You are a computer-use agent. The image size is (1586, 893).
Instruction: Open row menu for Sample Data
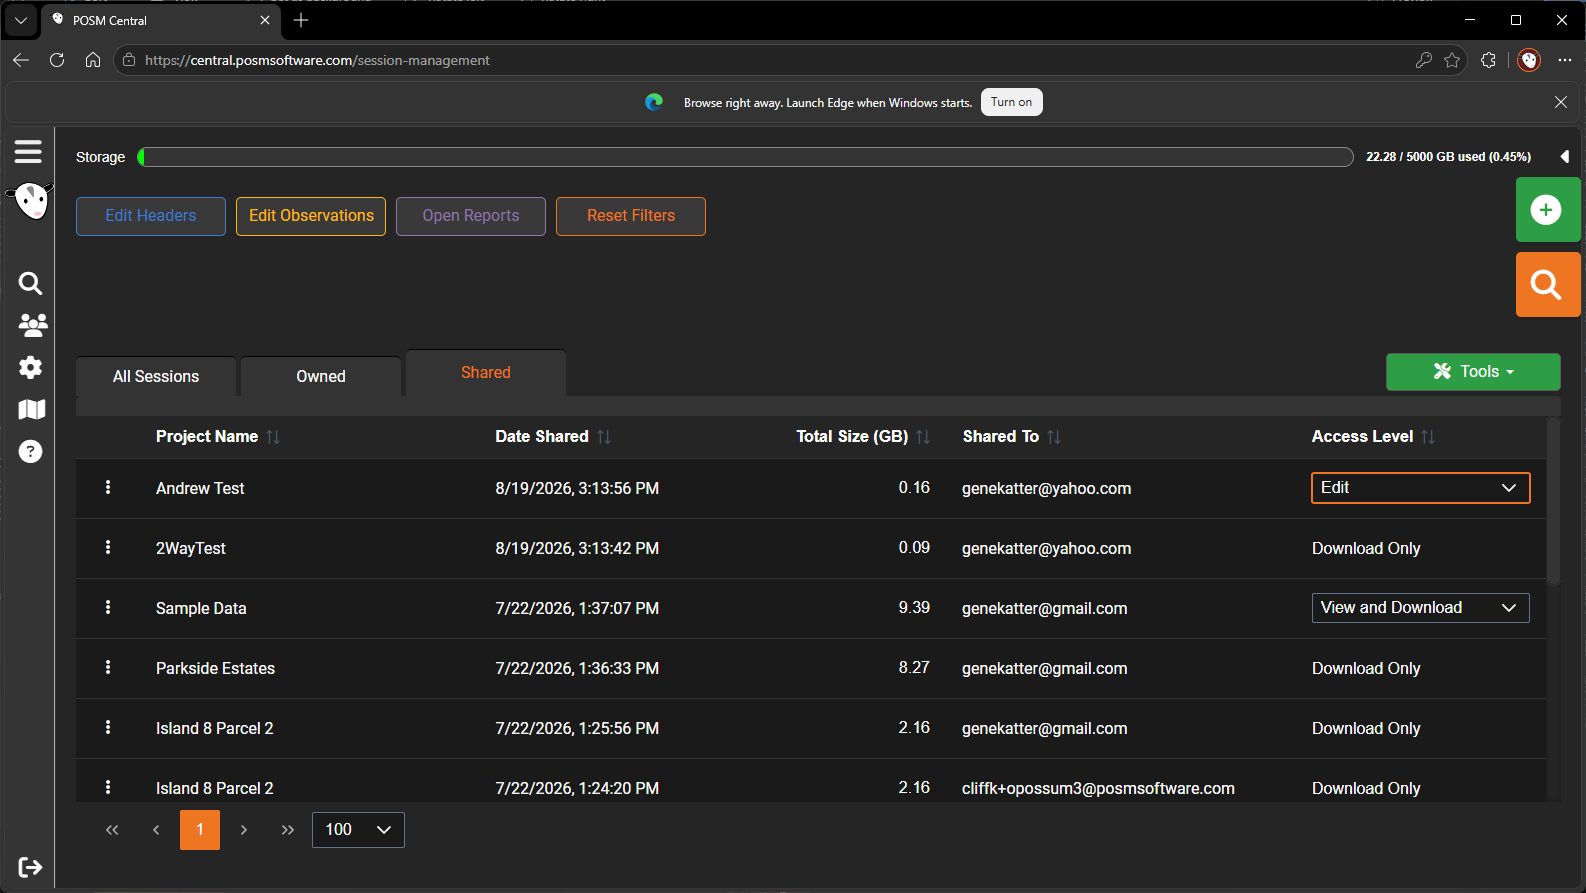tap(108, 608)
